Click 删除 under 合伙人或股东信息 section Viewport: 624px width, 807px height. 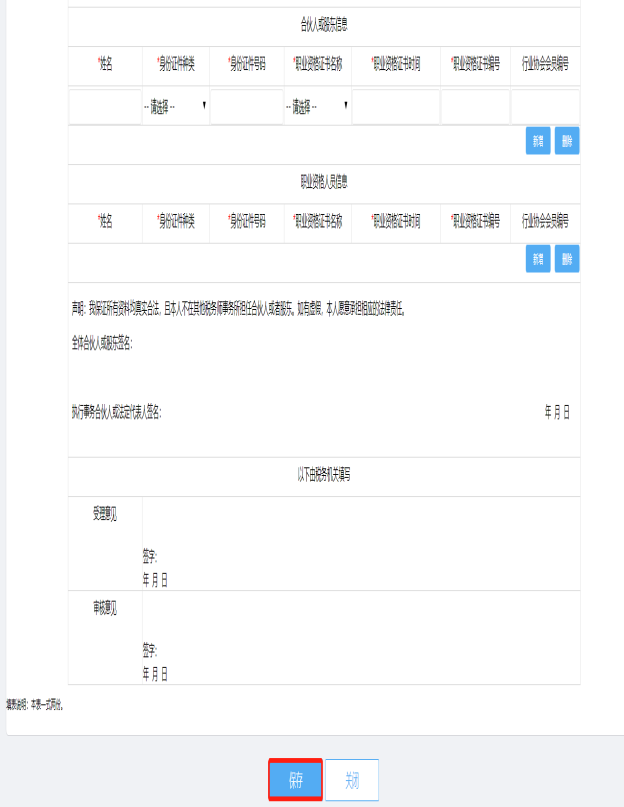click(x=567, y=141)
